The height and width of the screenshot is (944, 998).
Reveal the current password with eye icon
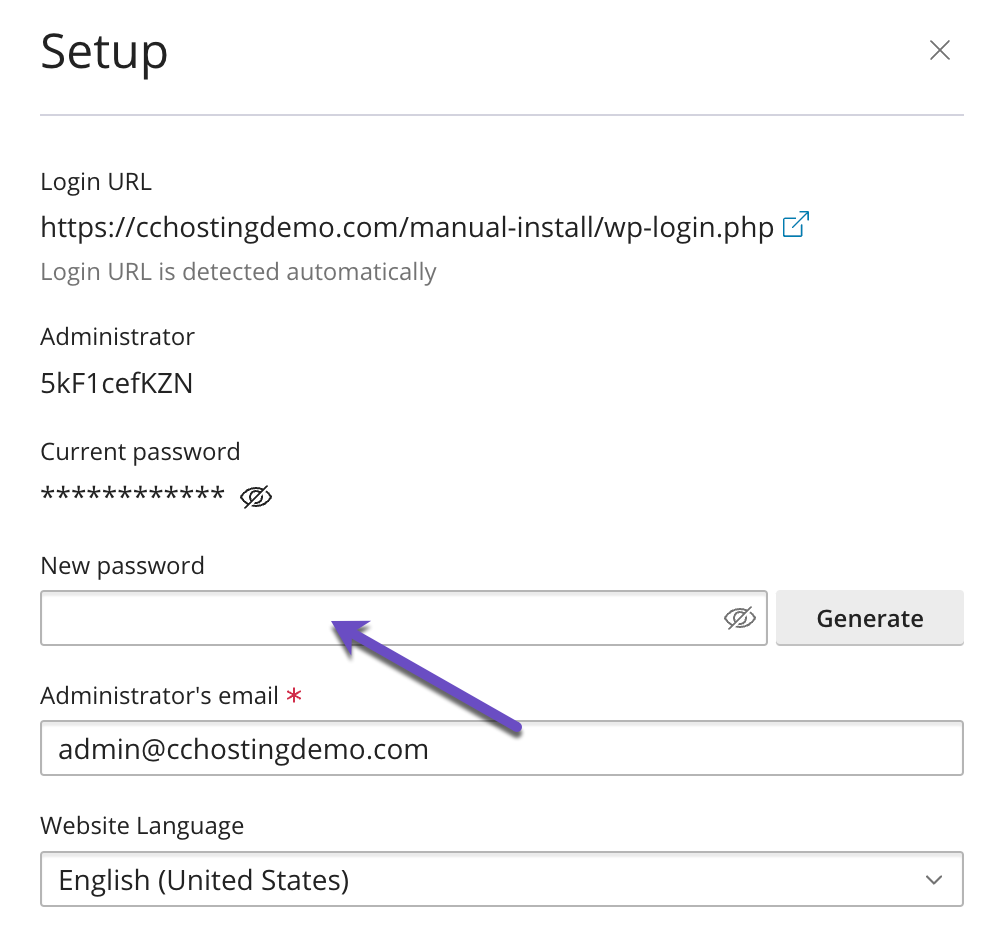click(x=256, y=497)
